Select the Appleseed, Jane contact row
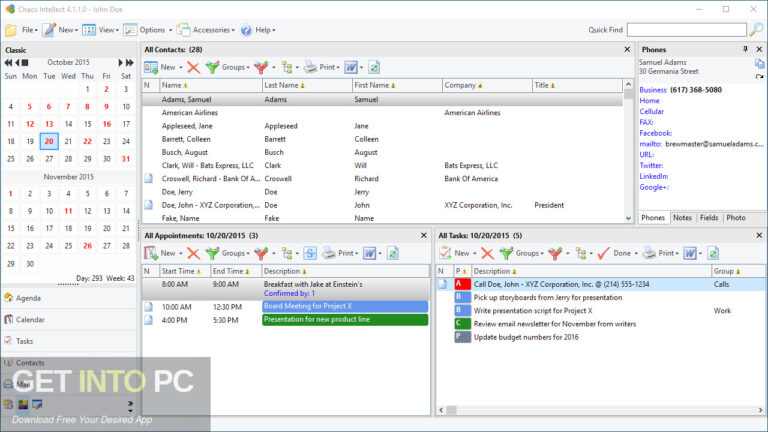Viewport: 768px width, 432px height. tap(383, 126)
